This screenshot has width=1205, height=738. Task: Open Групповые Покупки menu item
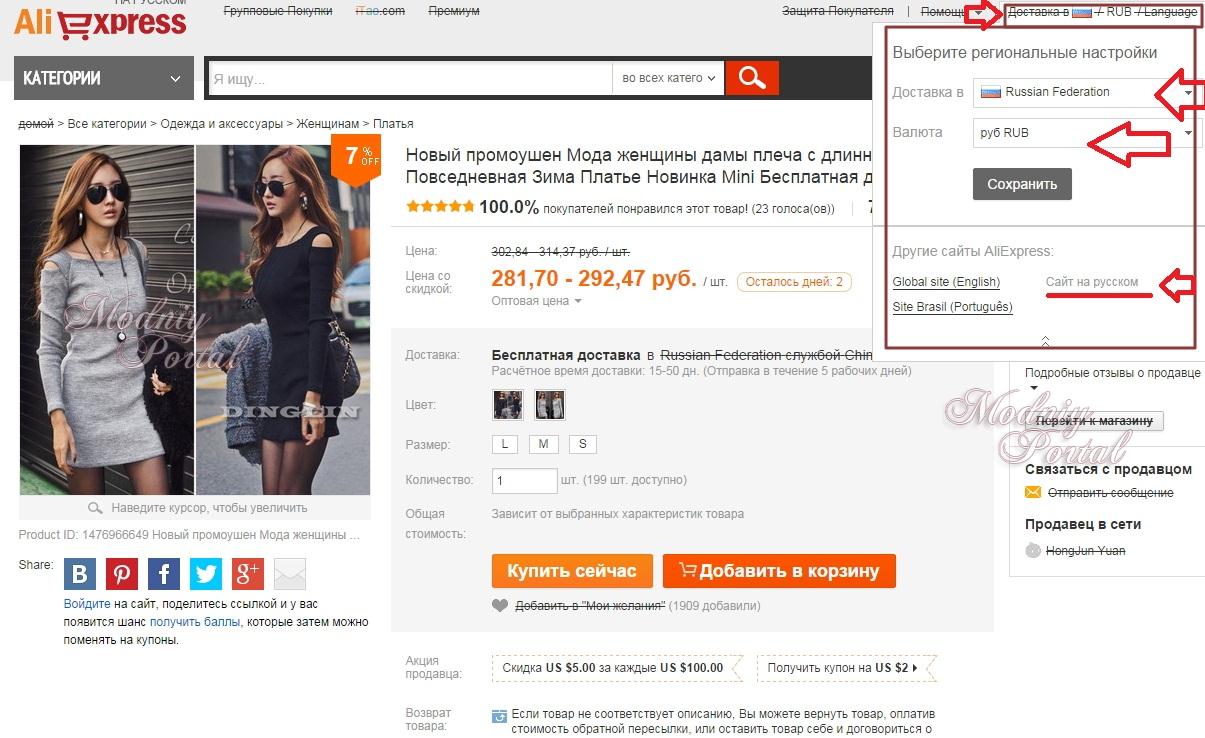pos(279,11)
